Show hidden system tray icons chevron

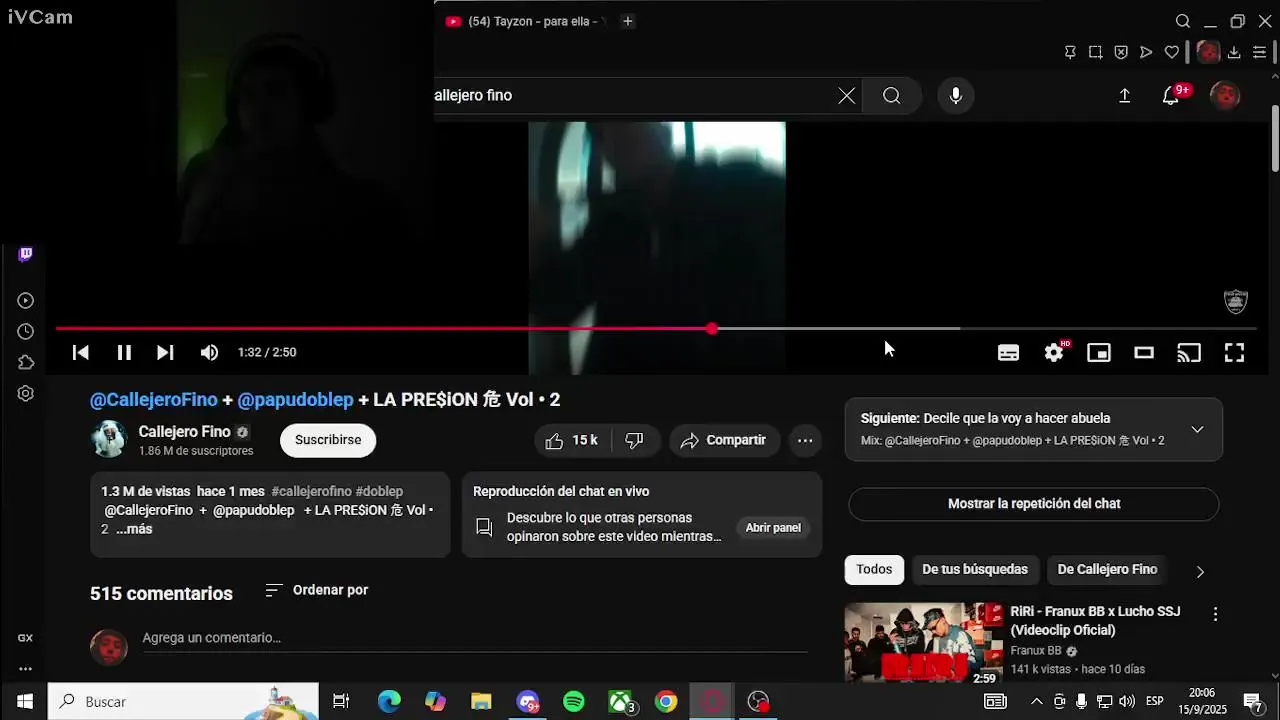[x=1037, y=702]
